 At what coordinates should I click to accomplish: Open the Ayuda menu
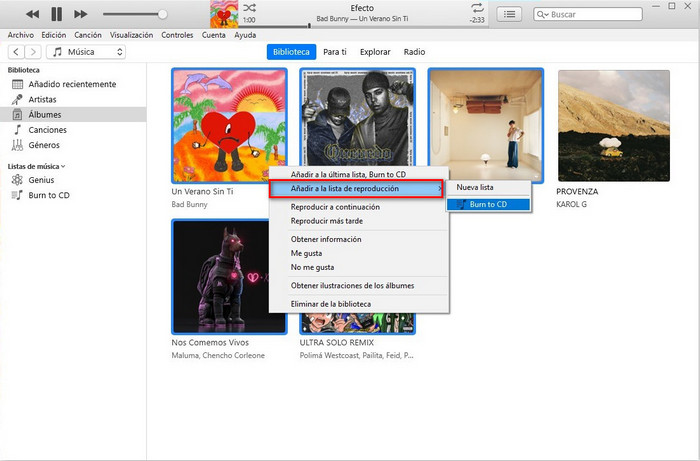245,35
